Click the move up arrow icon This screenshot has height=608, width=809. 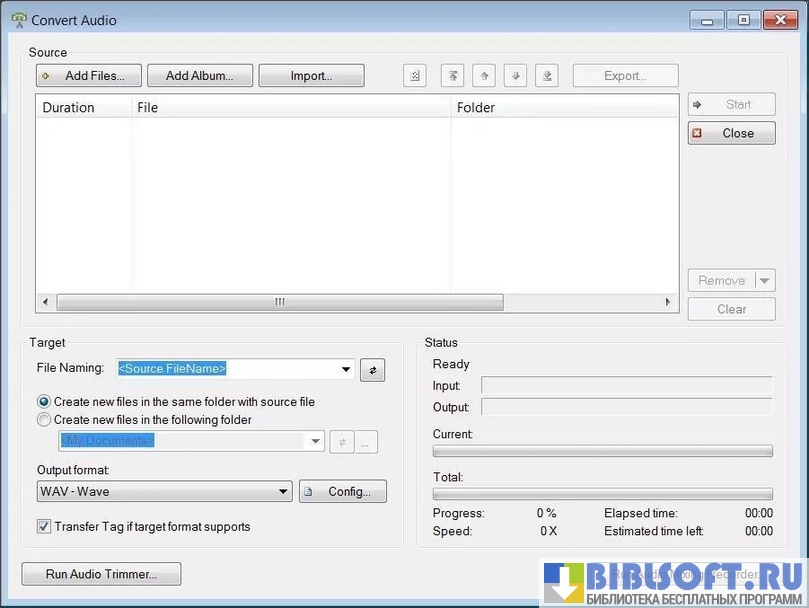[x=484, y=76]
